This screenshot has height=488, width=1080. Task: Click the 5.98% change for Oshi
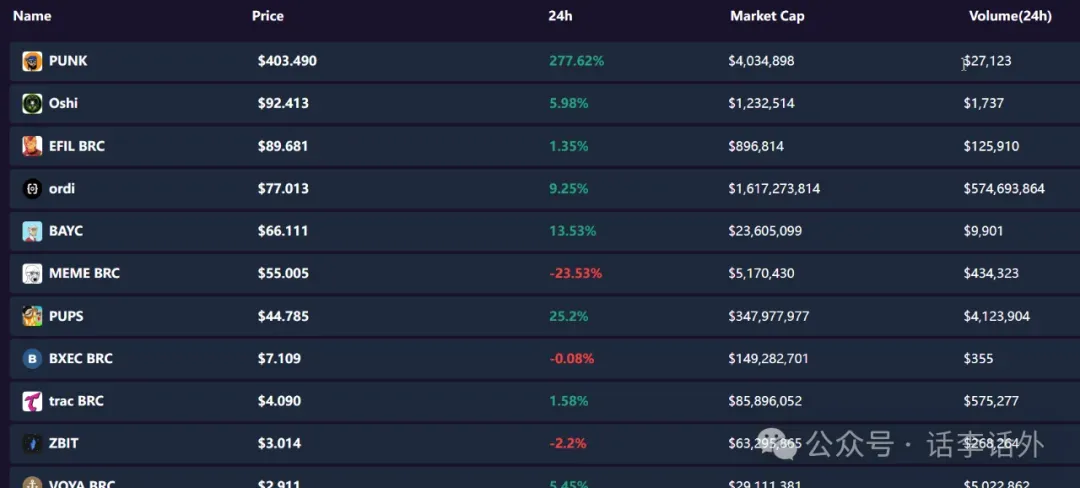click(569, 104)
